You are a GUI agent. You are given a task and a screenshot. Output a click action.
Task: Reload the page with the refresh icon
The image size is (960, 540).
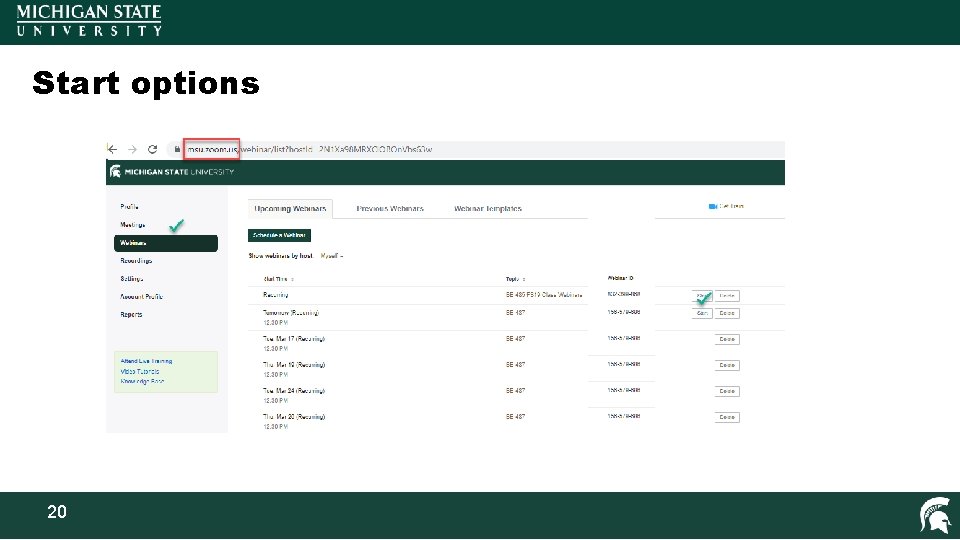click(152, 149)
